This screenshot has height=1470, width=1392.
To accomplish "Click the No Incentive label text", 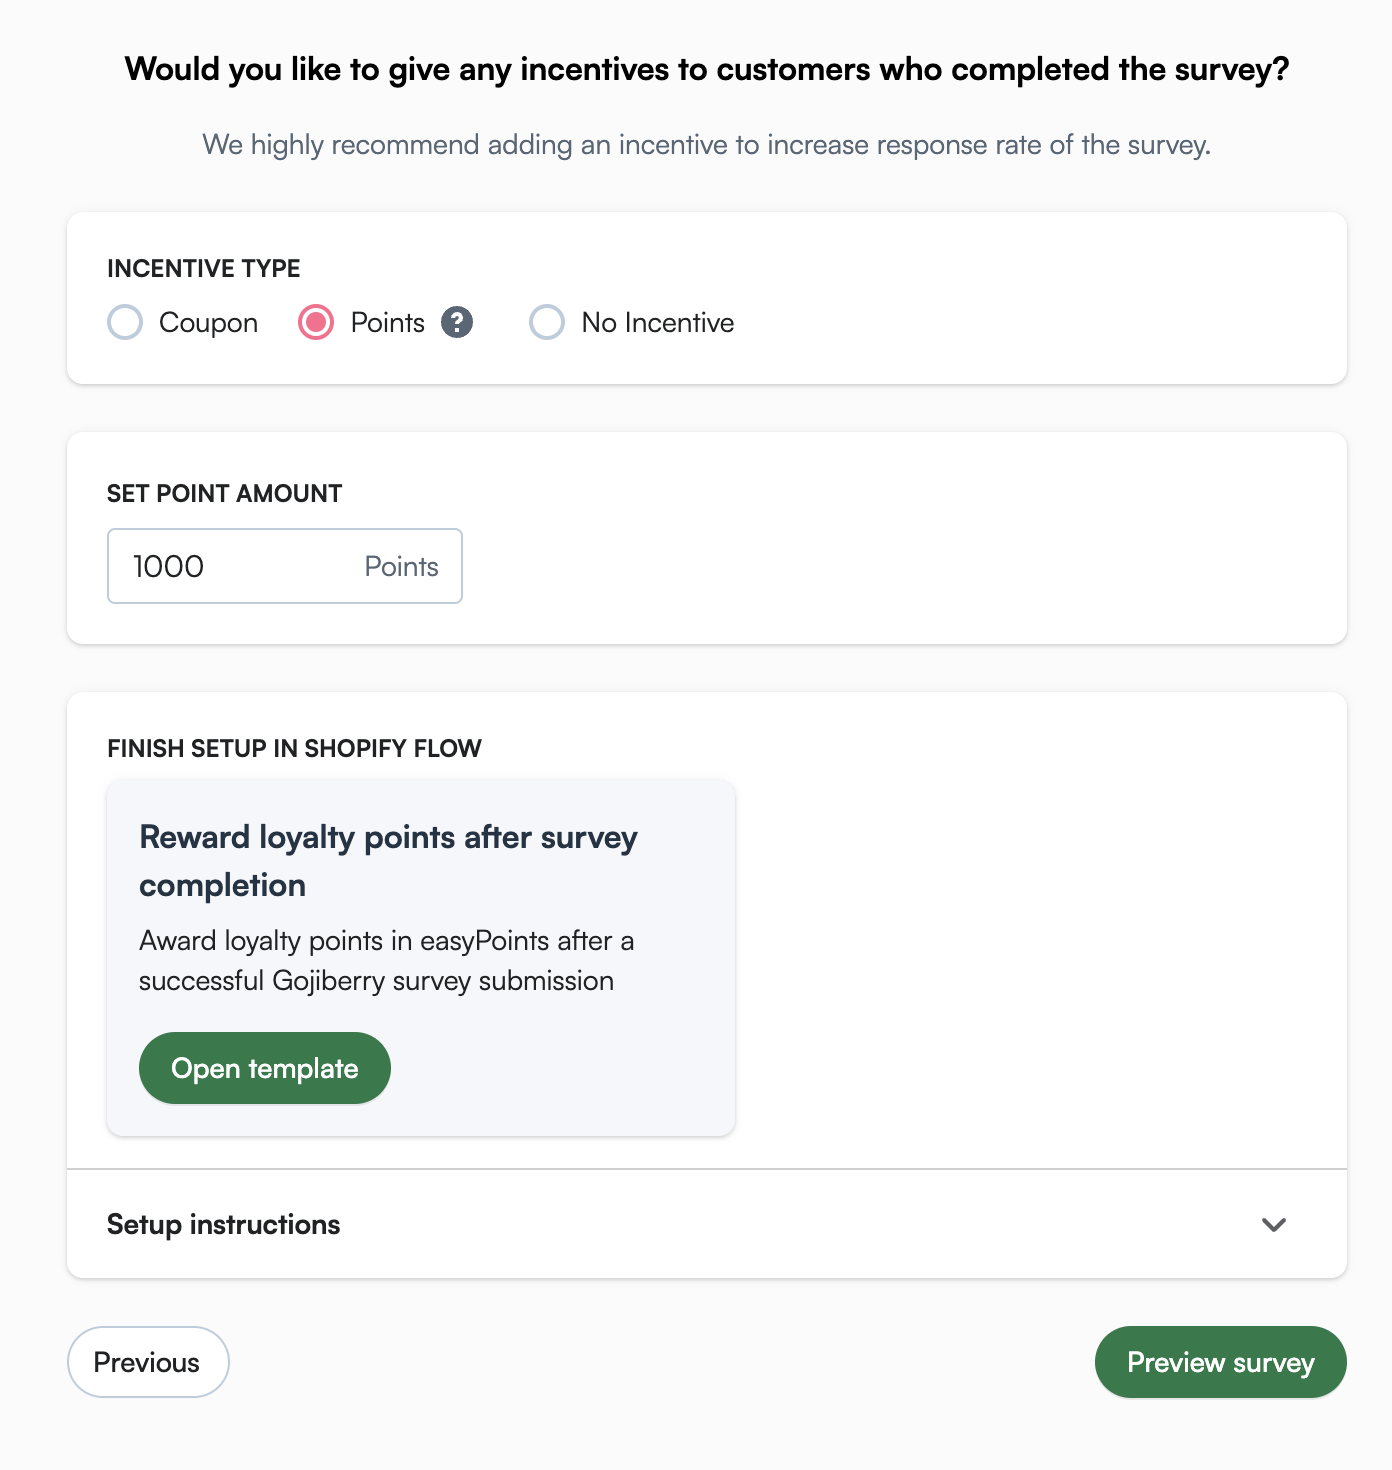I will (x=658, y=323).
